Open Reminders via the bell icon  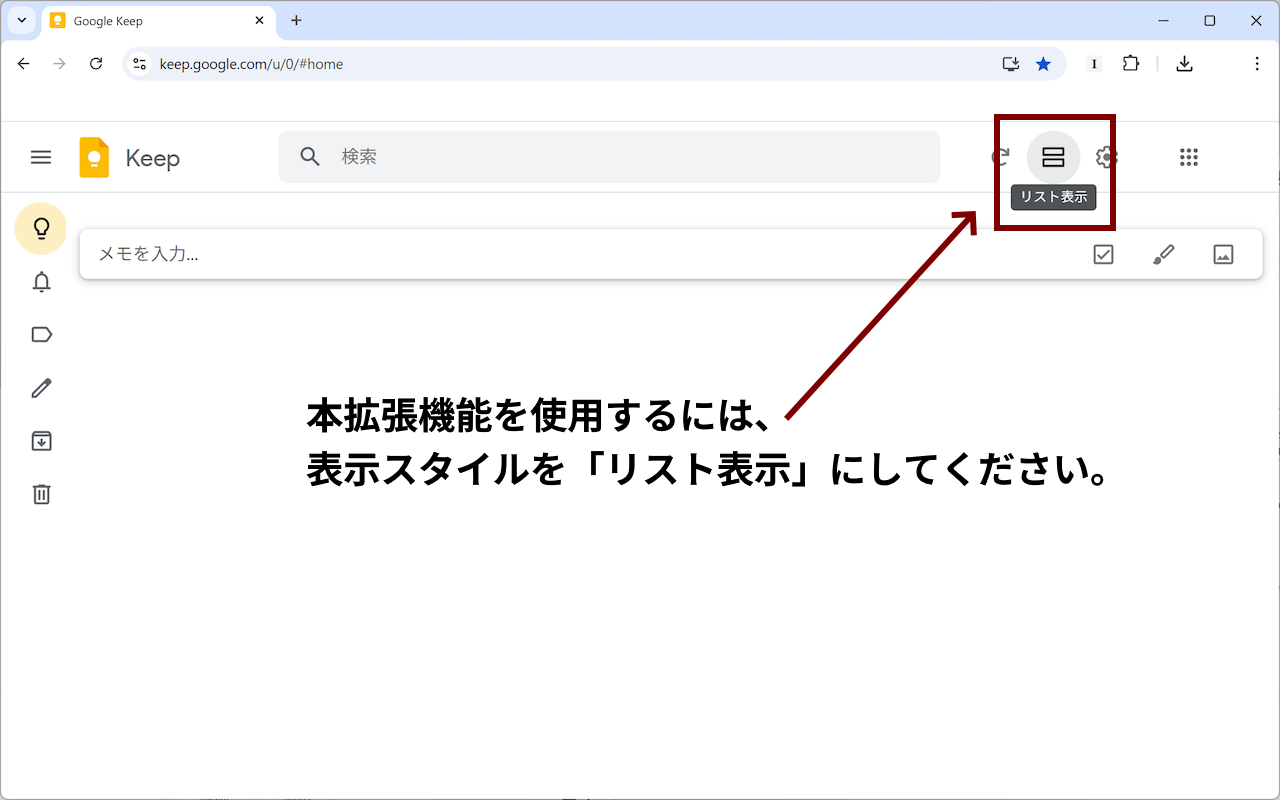[41, 282]
